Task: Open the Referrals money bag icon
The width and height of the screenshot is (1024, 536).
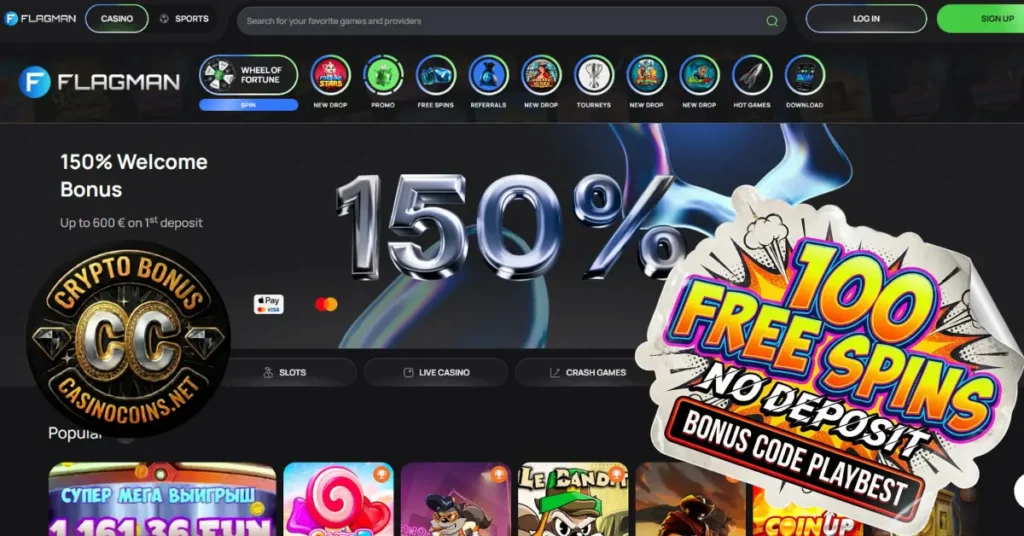Action: 488,75
